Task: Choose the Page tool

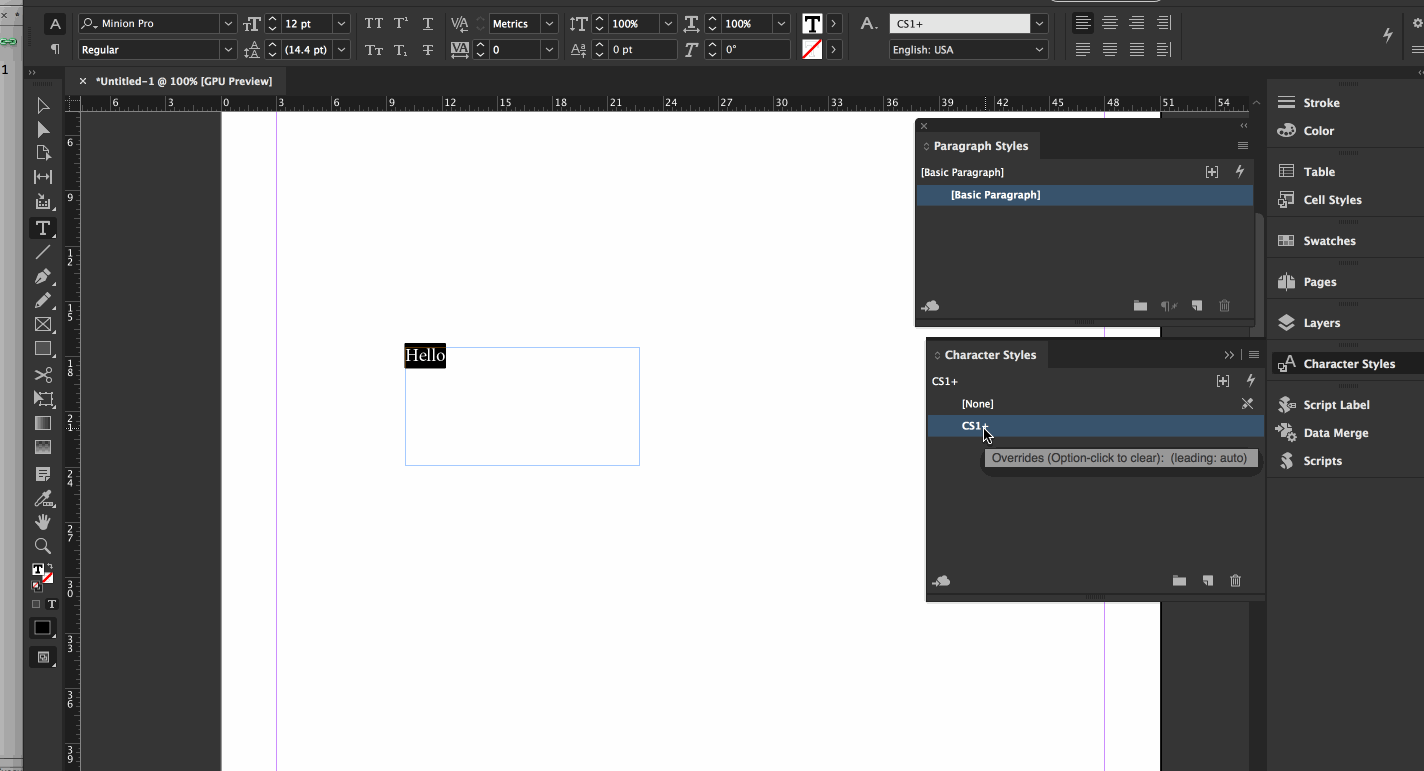Action: tap(43, 153)
